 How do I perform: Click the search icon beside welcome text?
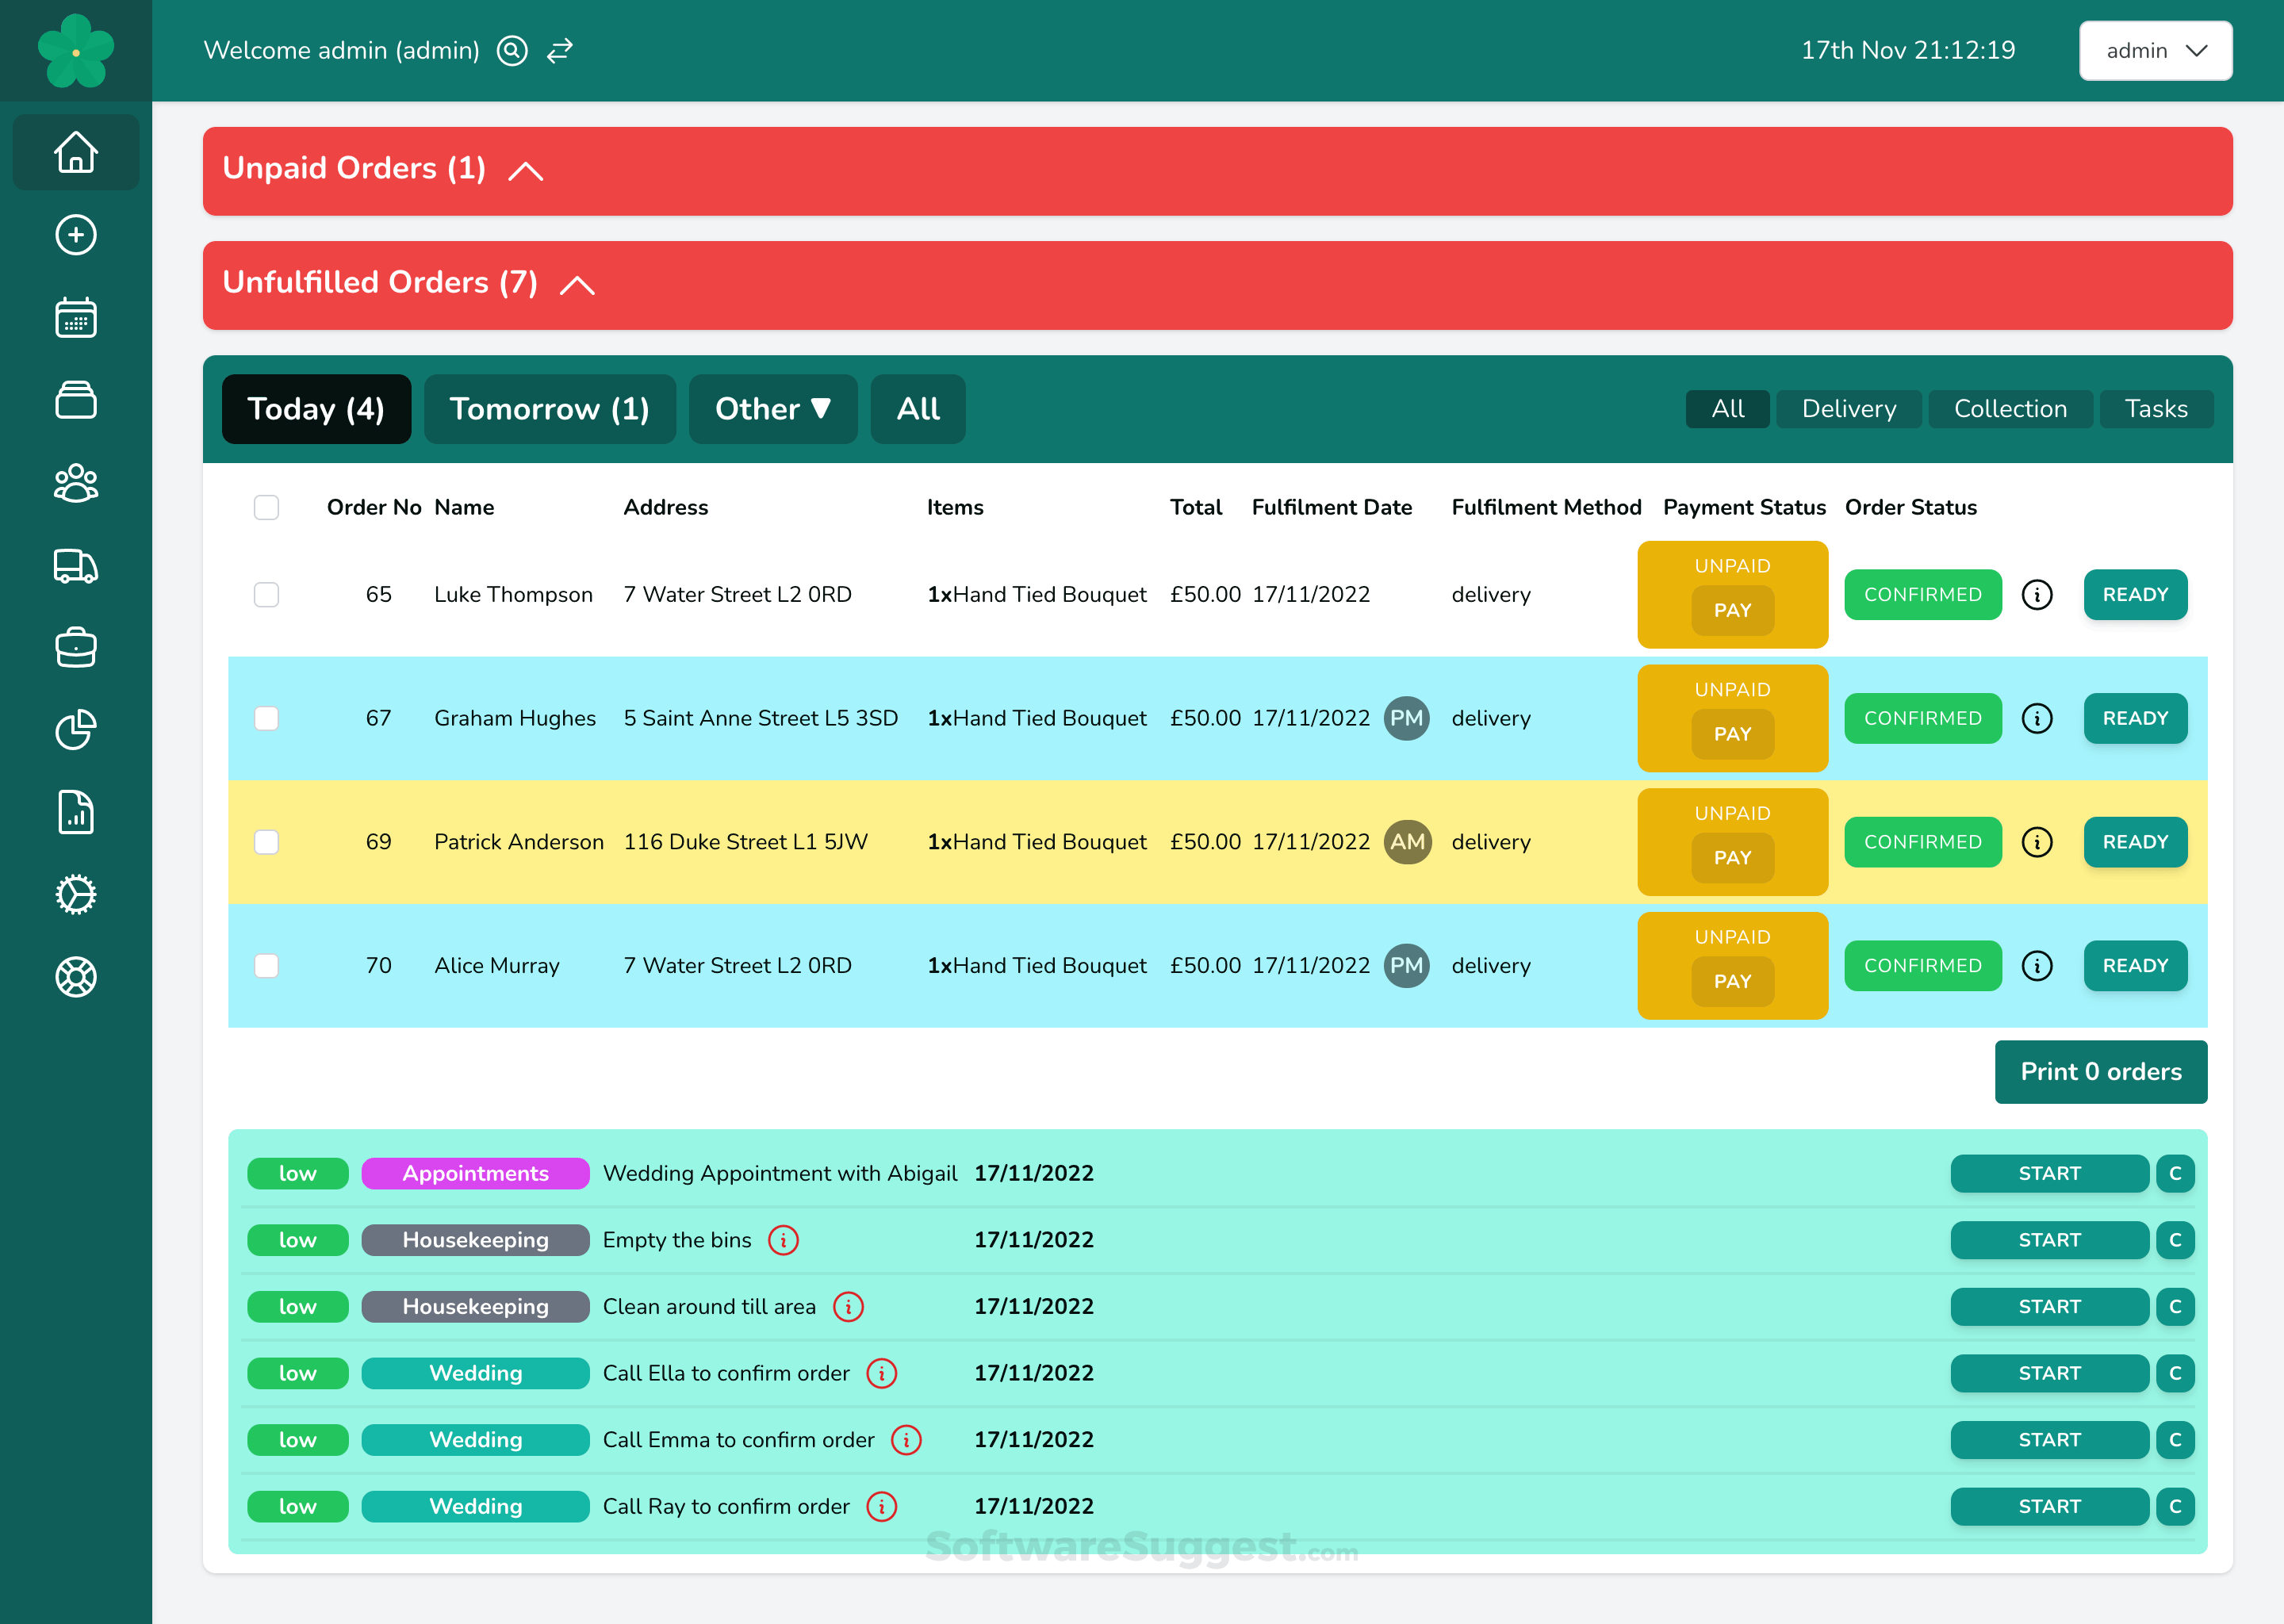(512, 51)
